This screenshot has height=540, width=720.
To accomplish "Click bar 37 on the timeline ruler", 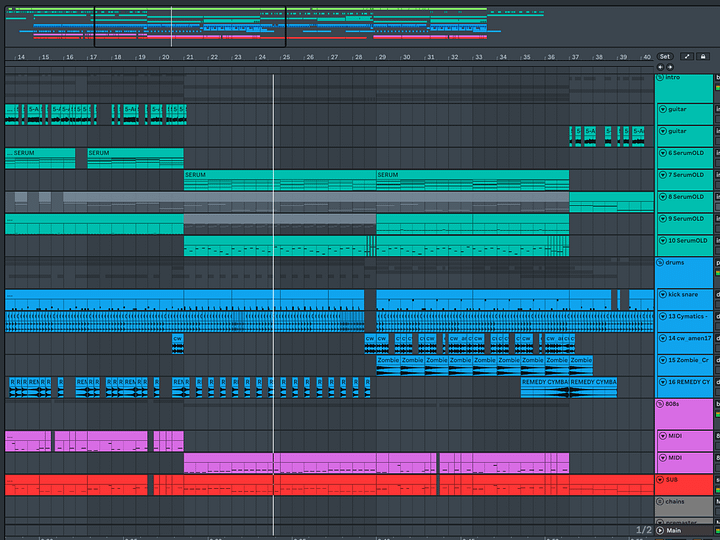I will click(575, 57).
